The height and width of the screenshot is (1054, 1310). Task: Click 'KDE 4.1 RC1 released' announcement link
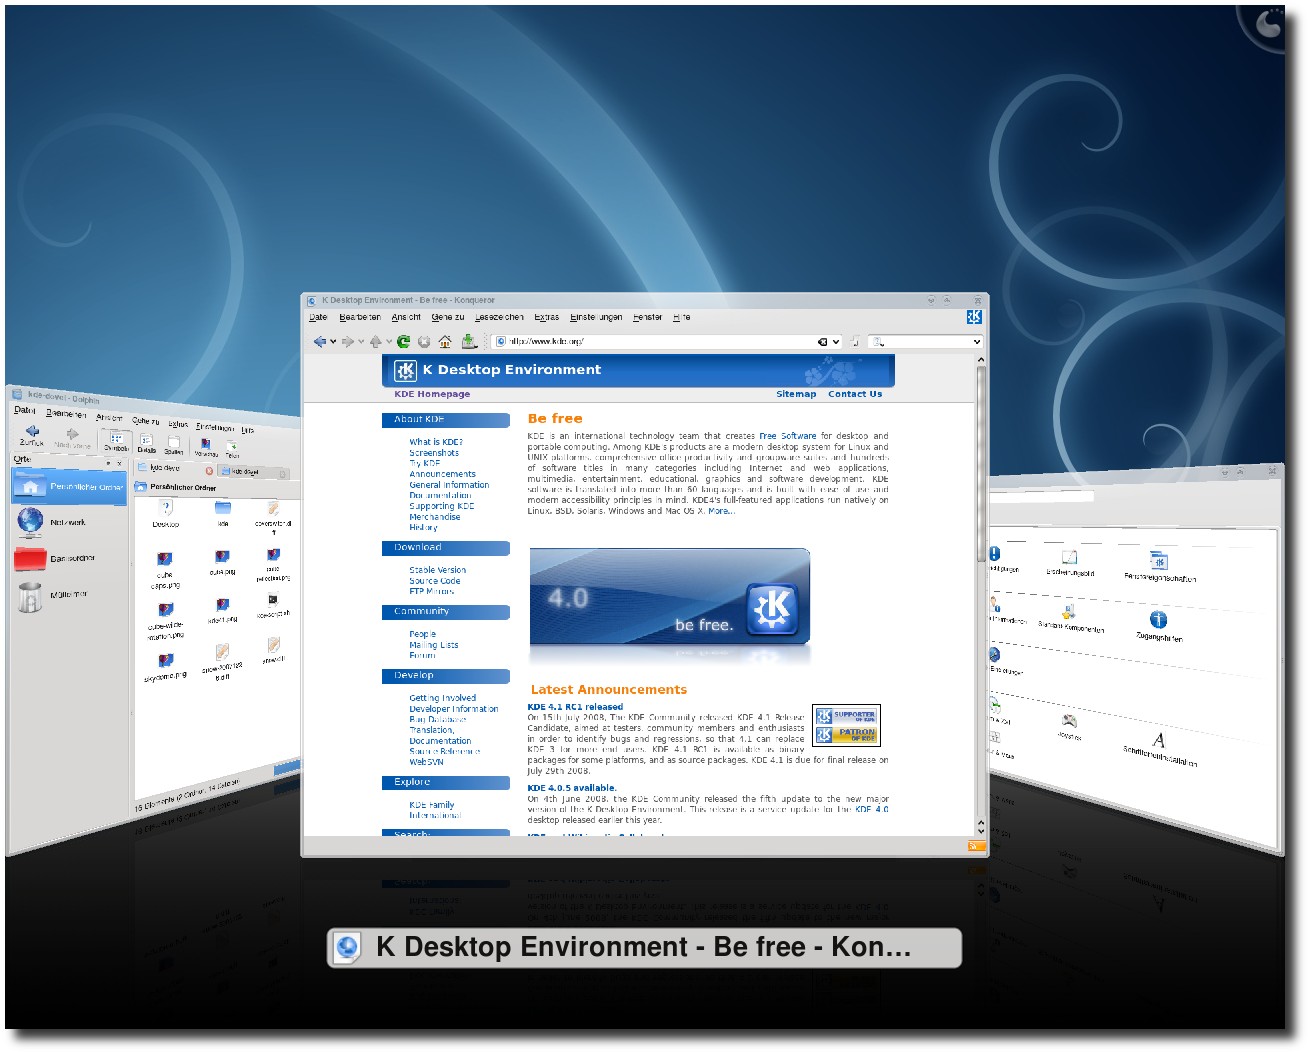tap(575, 707)
